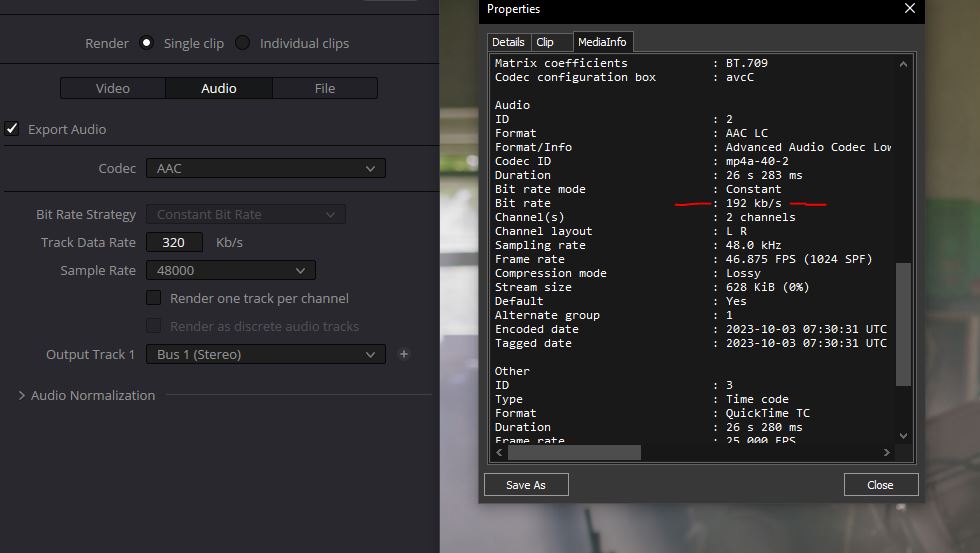Click the 'Time code' type value
The image size is (980, 553).
tap(757, 399)
